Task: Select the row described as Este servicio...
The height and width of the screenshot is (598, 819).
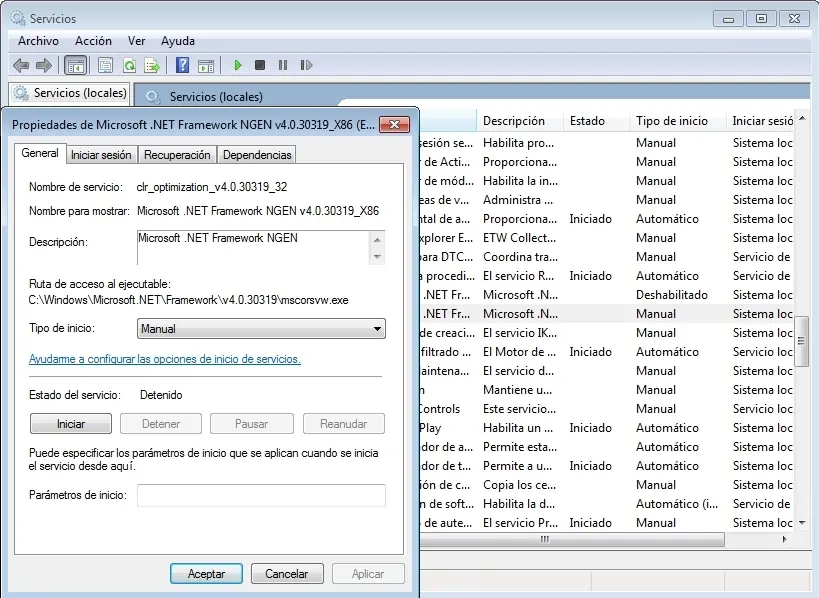Action: pos(606,409)
